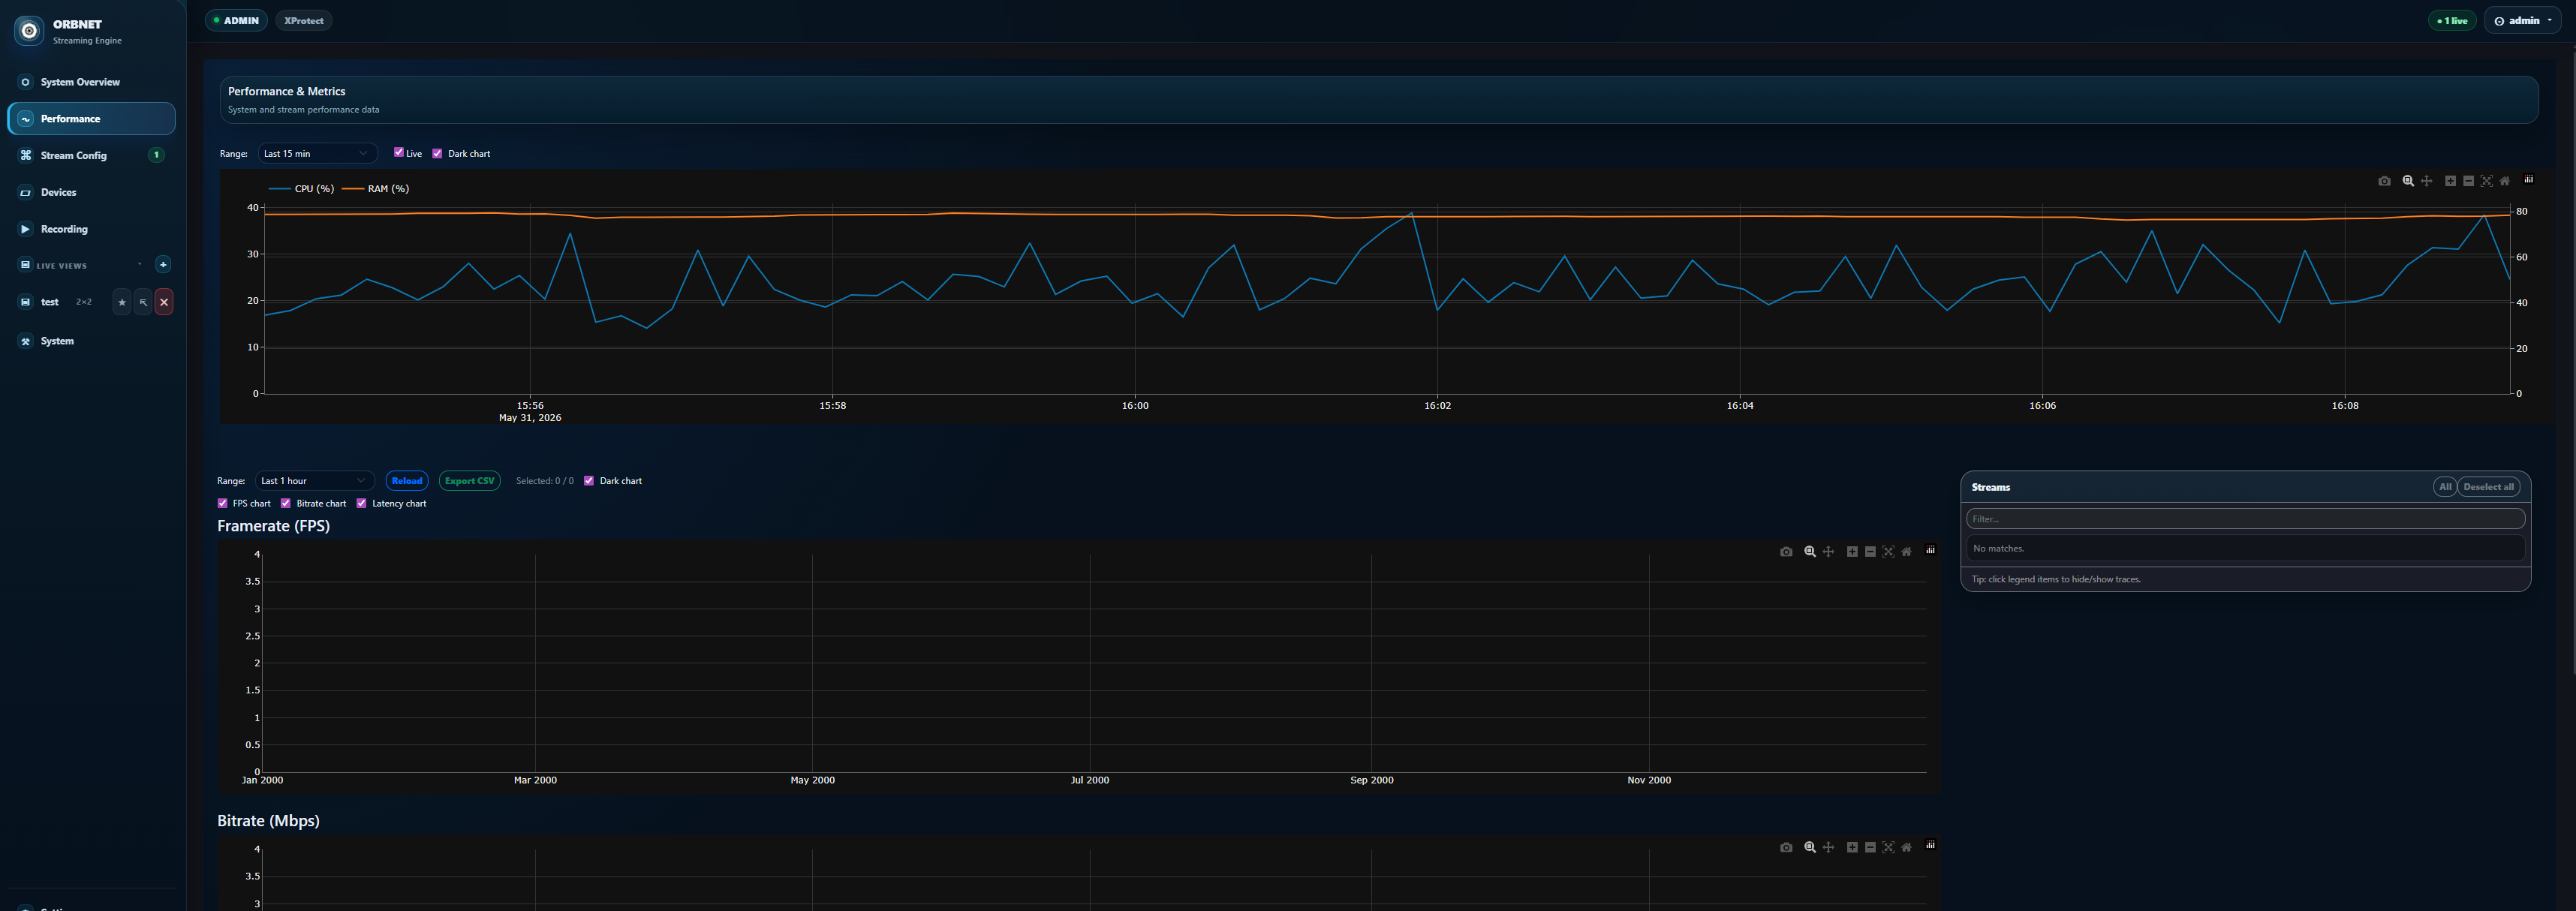The height and width of the screenshot is (911, 2576).
Task: Open Recording page
Action: pyautogui.click(x=91, y=229)
